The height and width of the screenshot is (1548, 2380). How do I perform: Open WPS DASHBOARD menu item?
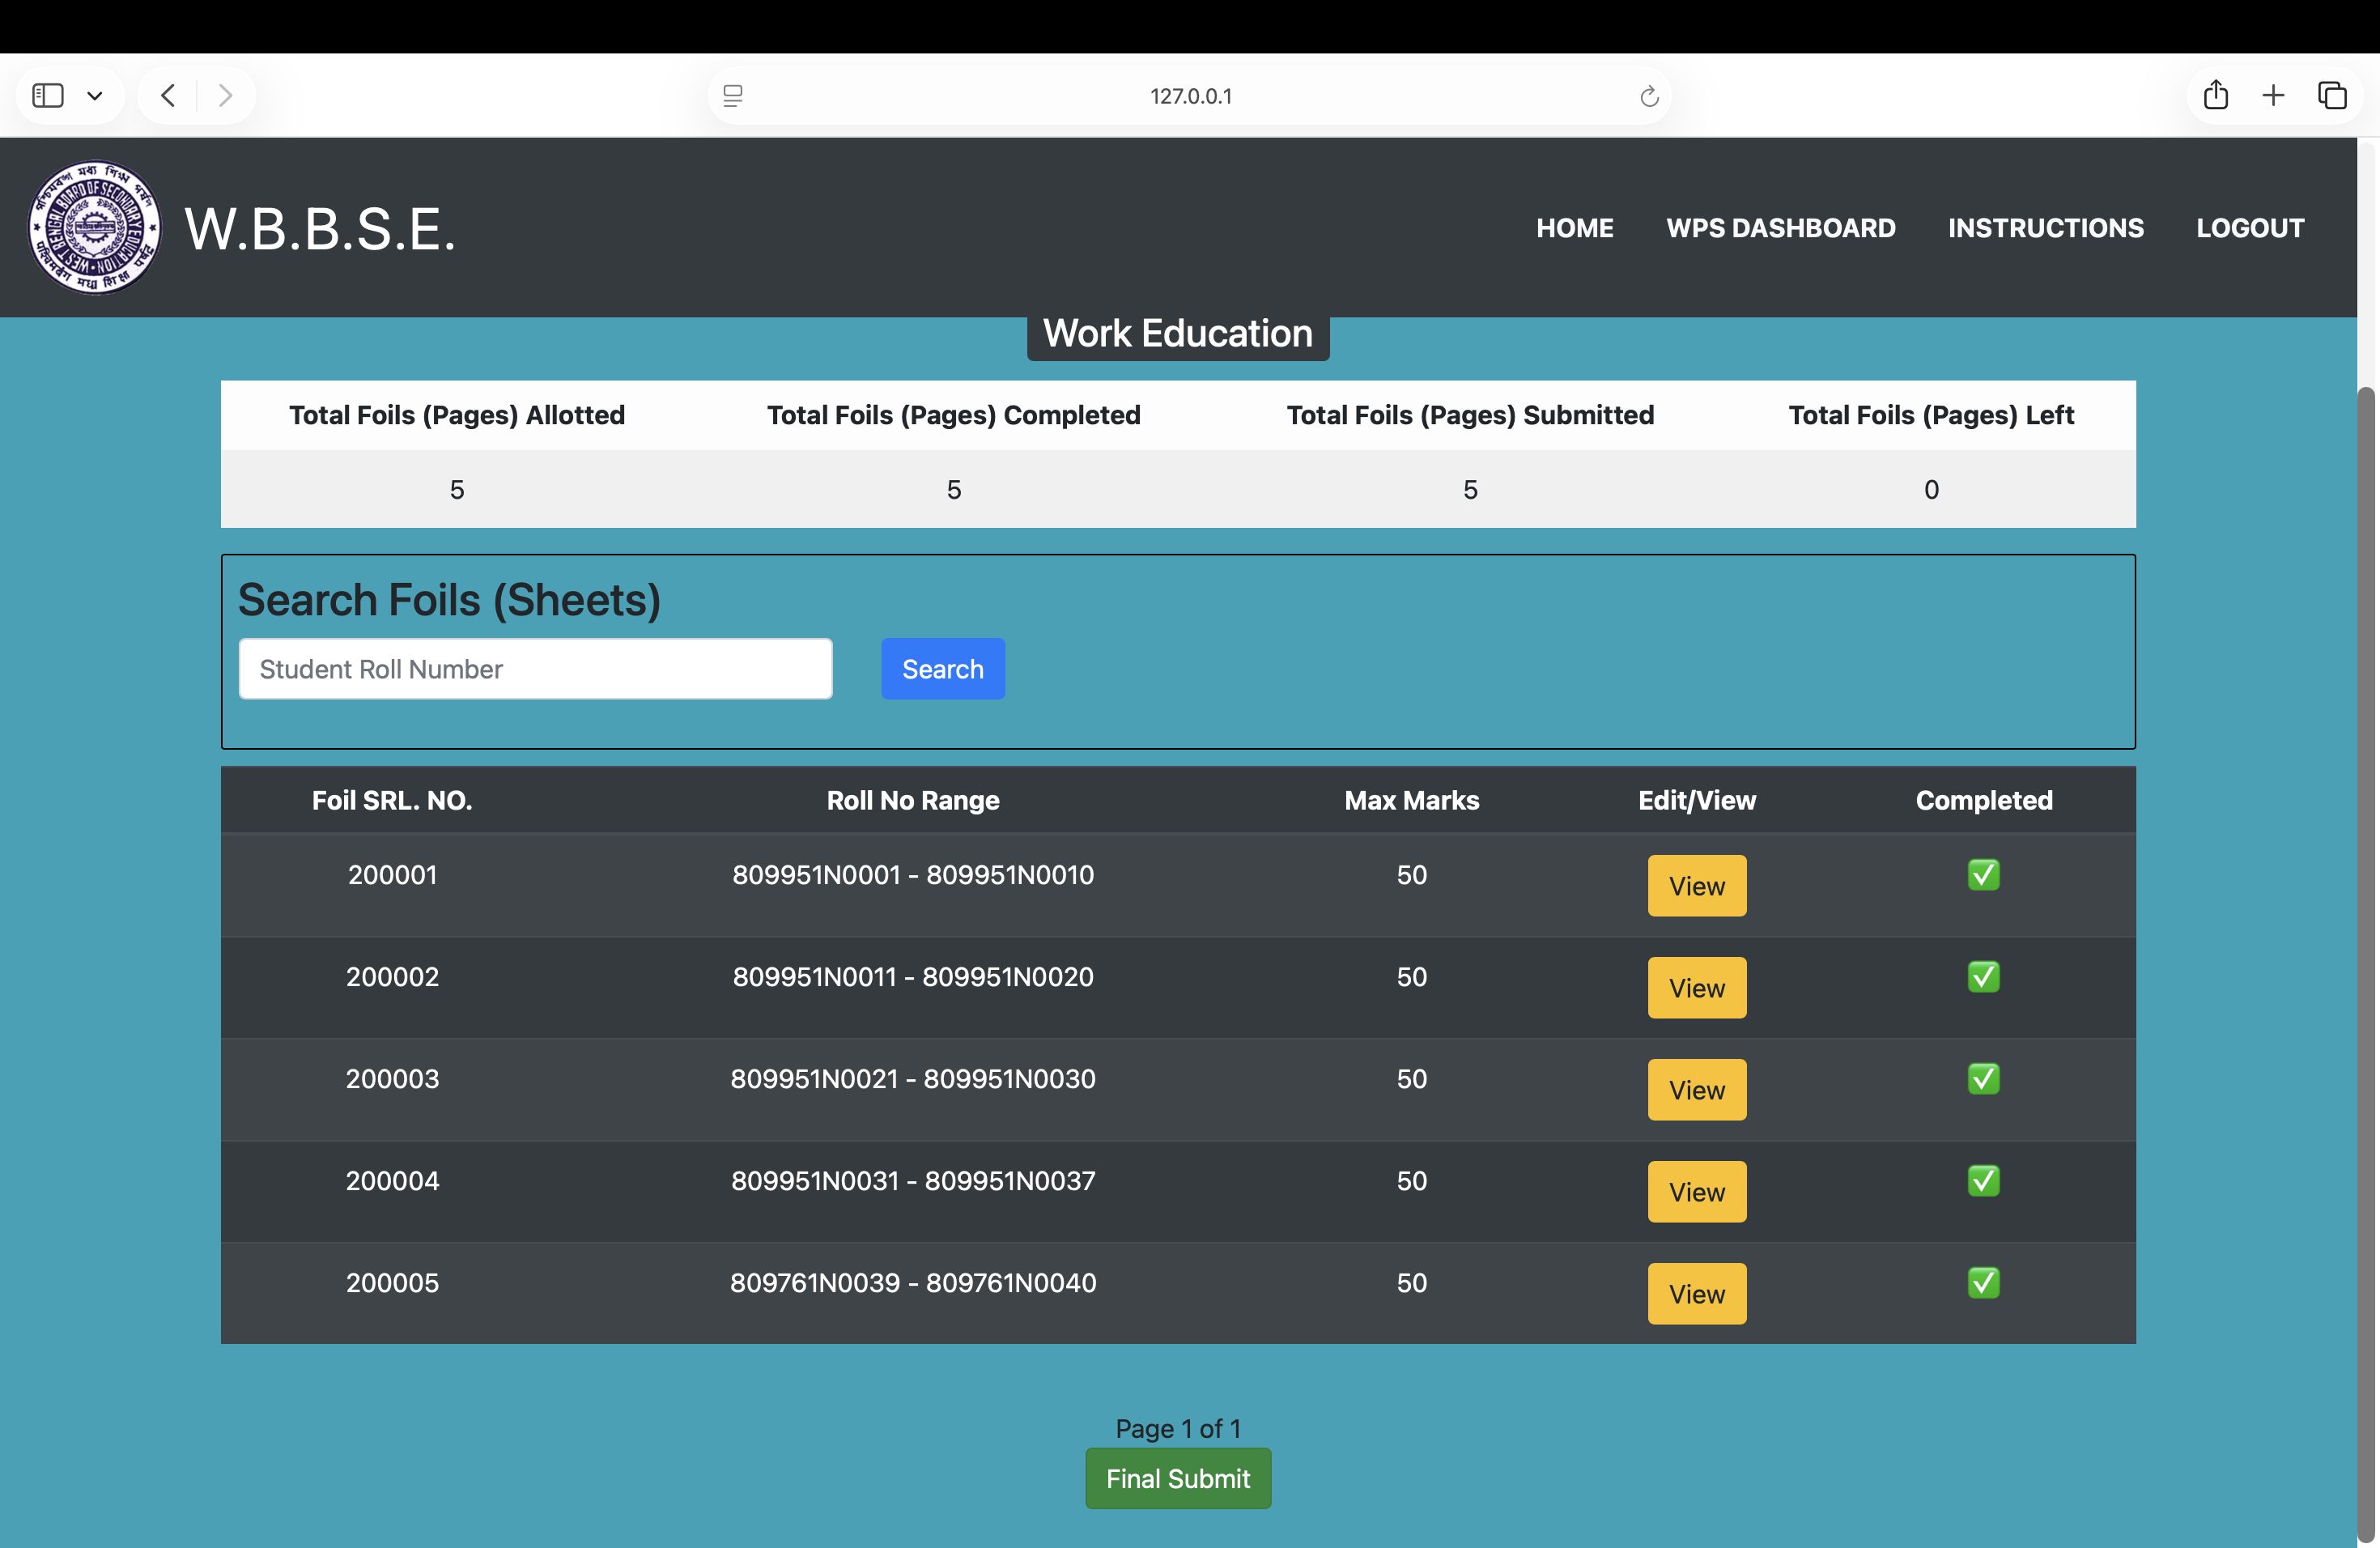point(1780,228)
